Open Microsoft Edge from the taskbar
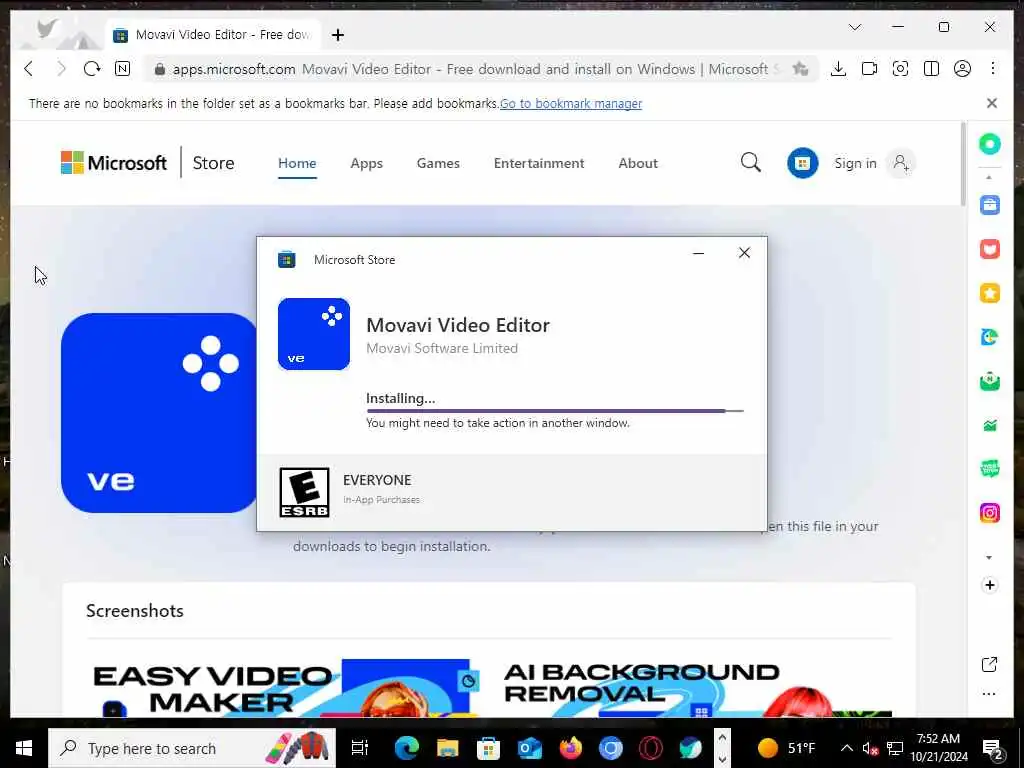Viewport: 1024px width, 768px height. (406, 748)
